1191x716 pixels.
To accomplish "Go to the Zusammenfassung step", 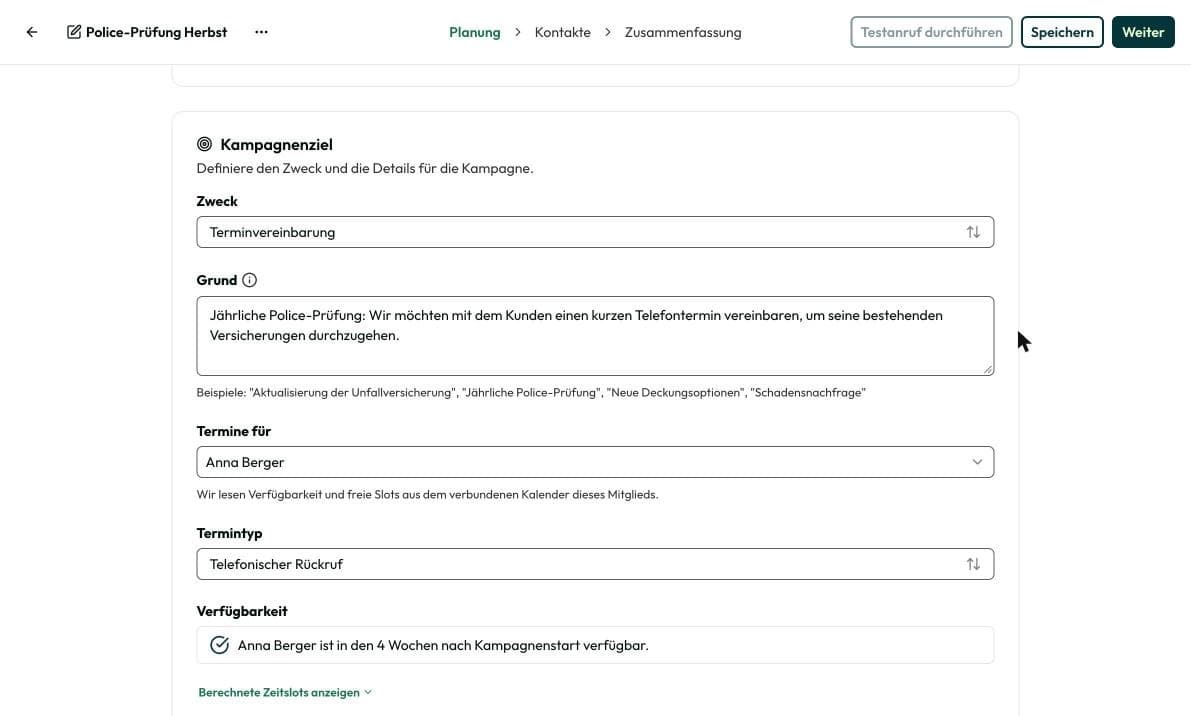I will (x=683, y=32).
